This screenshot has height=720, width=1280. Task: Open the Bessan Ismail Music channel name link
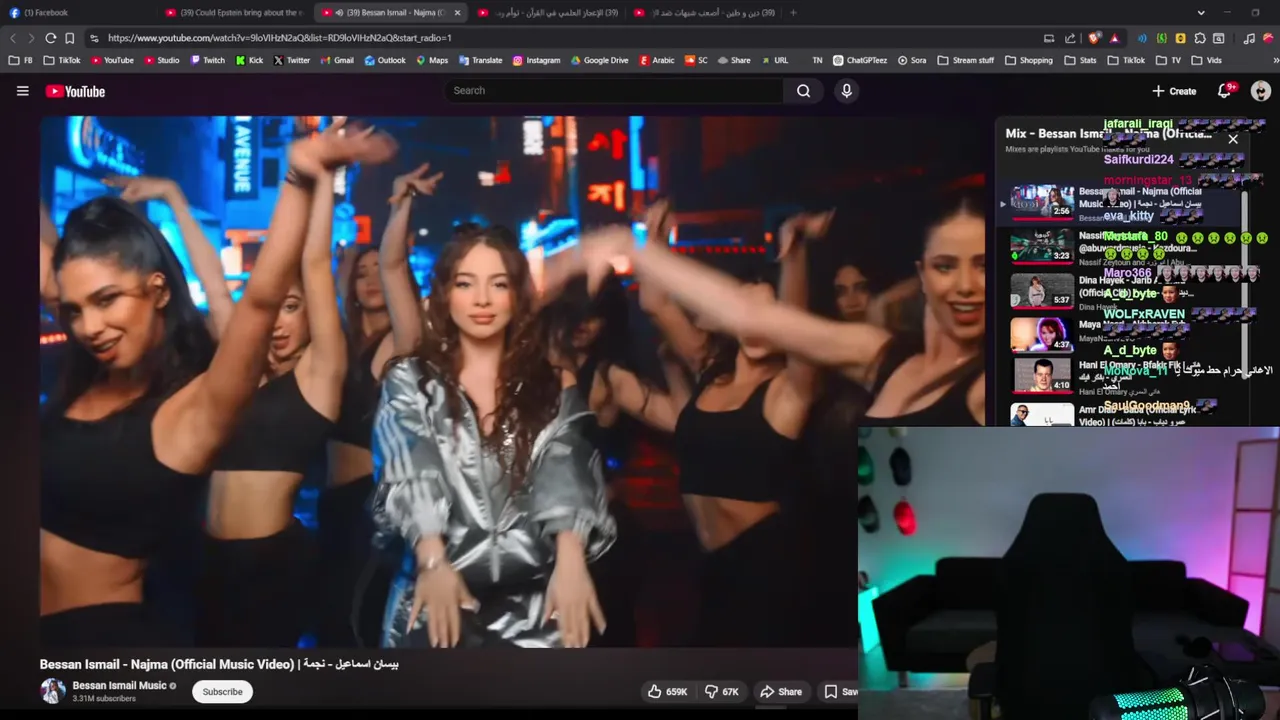click(119, 685)
